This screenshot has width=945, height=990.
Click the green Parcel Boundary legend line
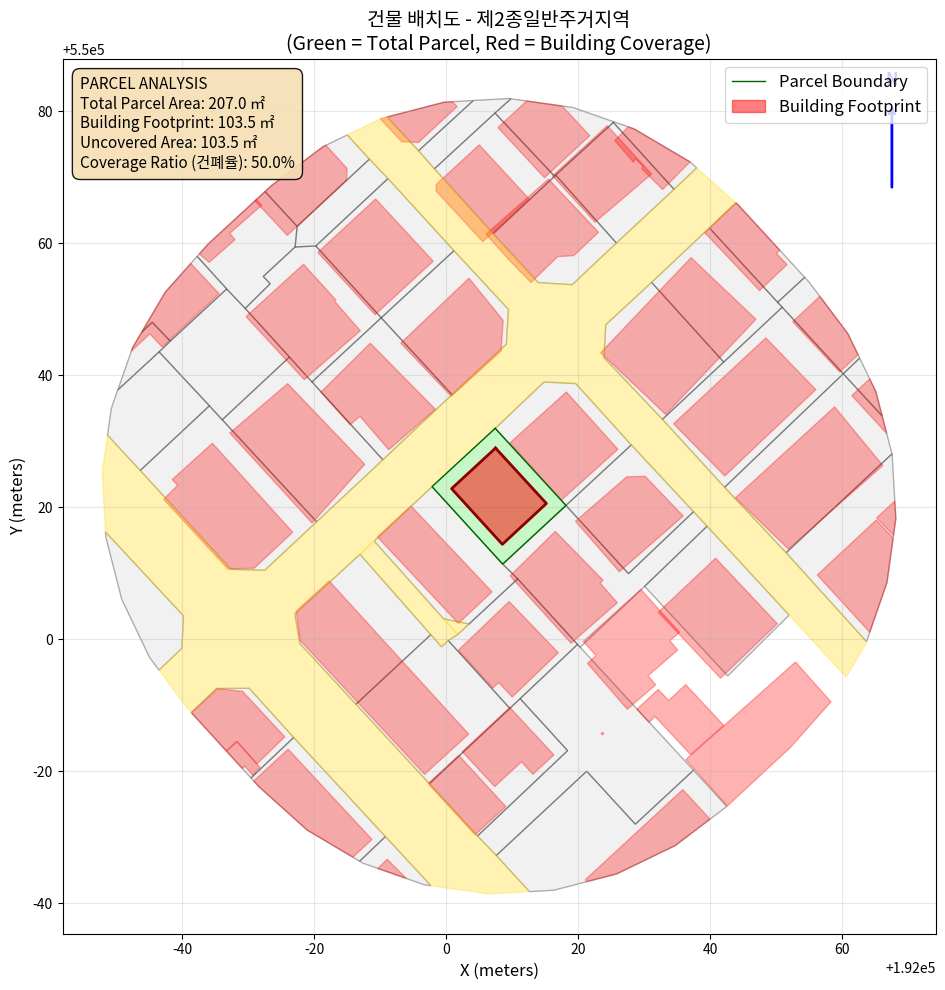(750, 82)
